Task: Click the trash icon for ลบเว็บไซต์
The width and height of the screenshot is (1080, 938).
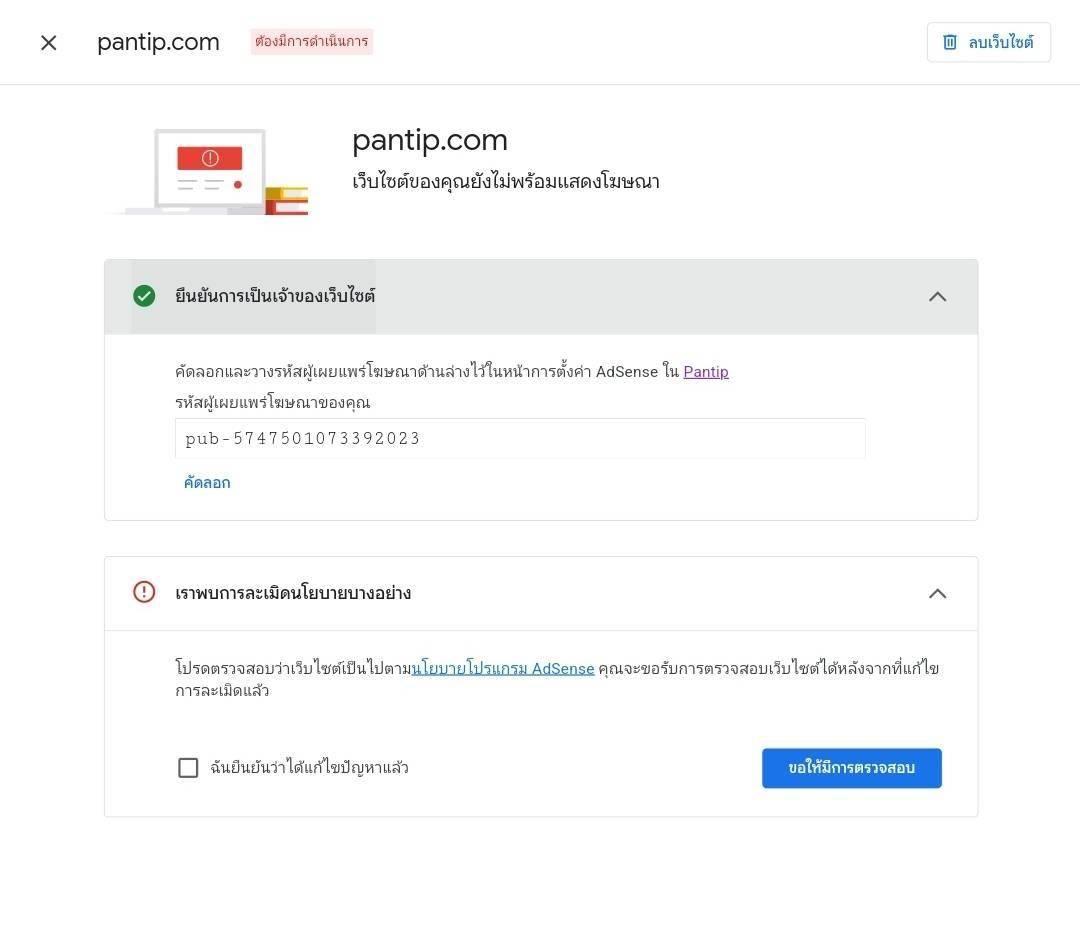Action: (950, 42)
